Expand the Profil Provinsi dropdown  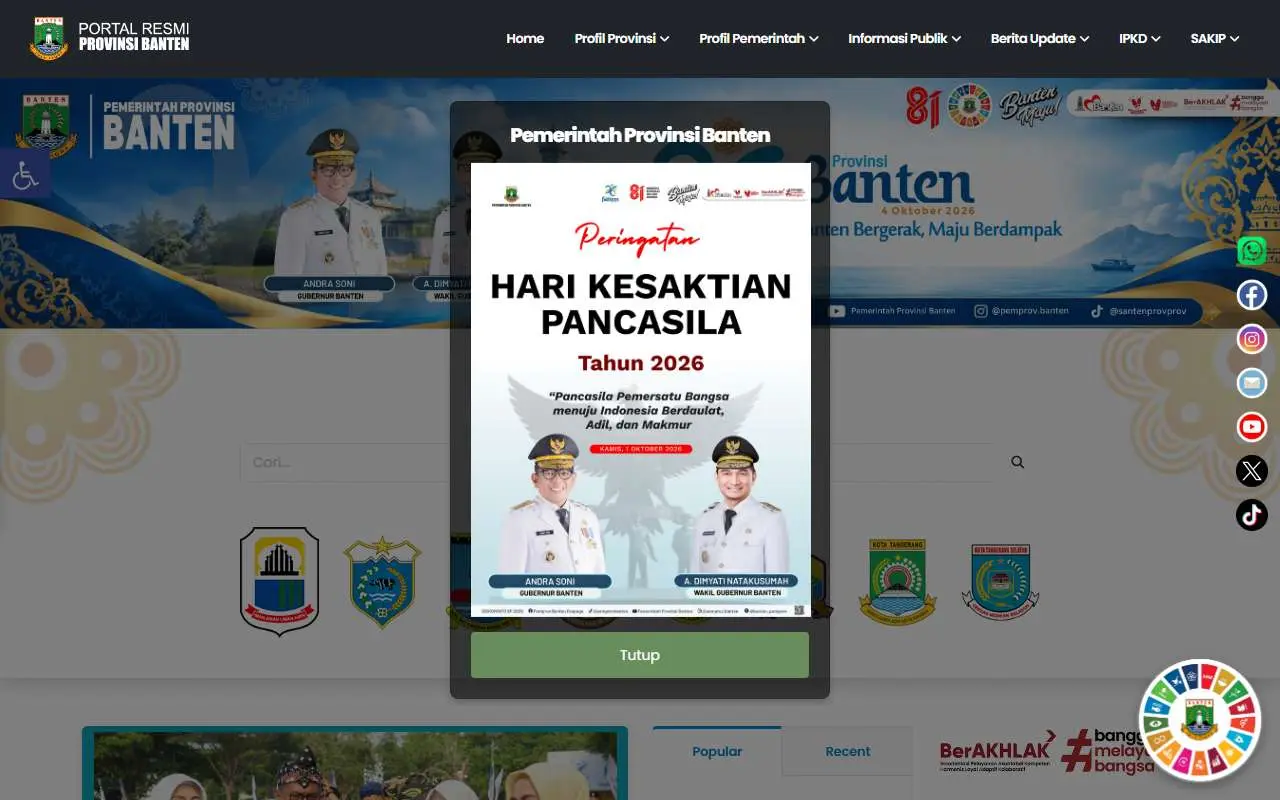point(621,38)
